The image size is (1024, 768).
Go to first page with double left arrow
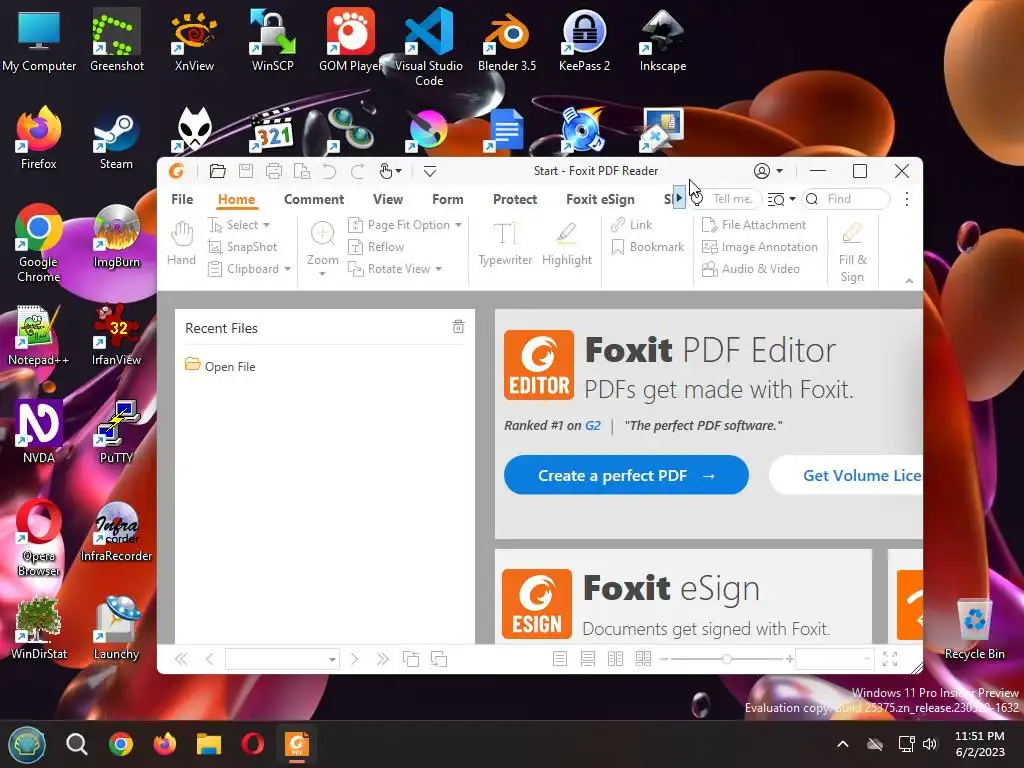pyautogui.click(x=181, y=659)
